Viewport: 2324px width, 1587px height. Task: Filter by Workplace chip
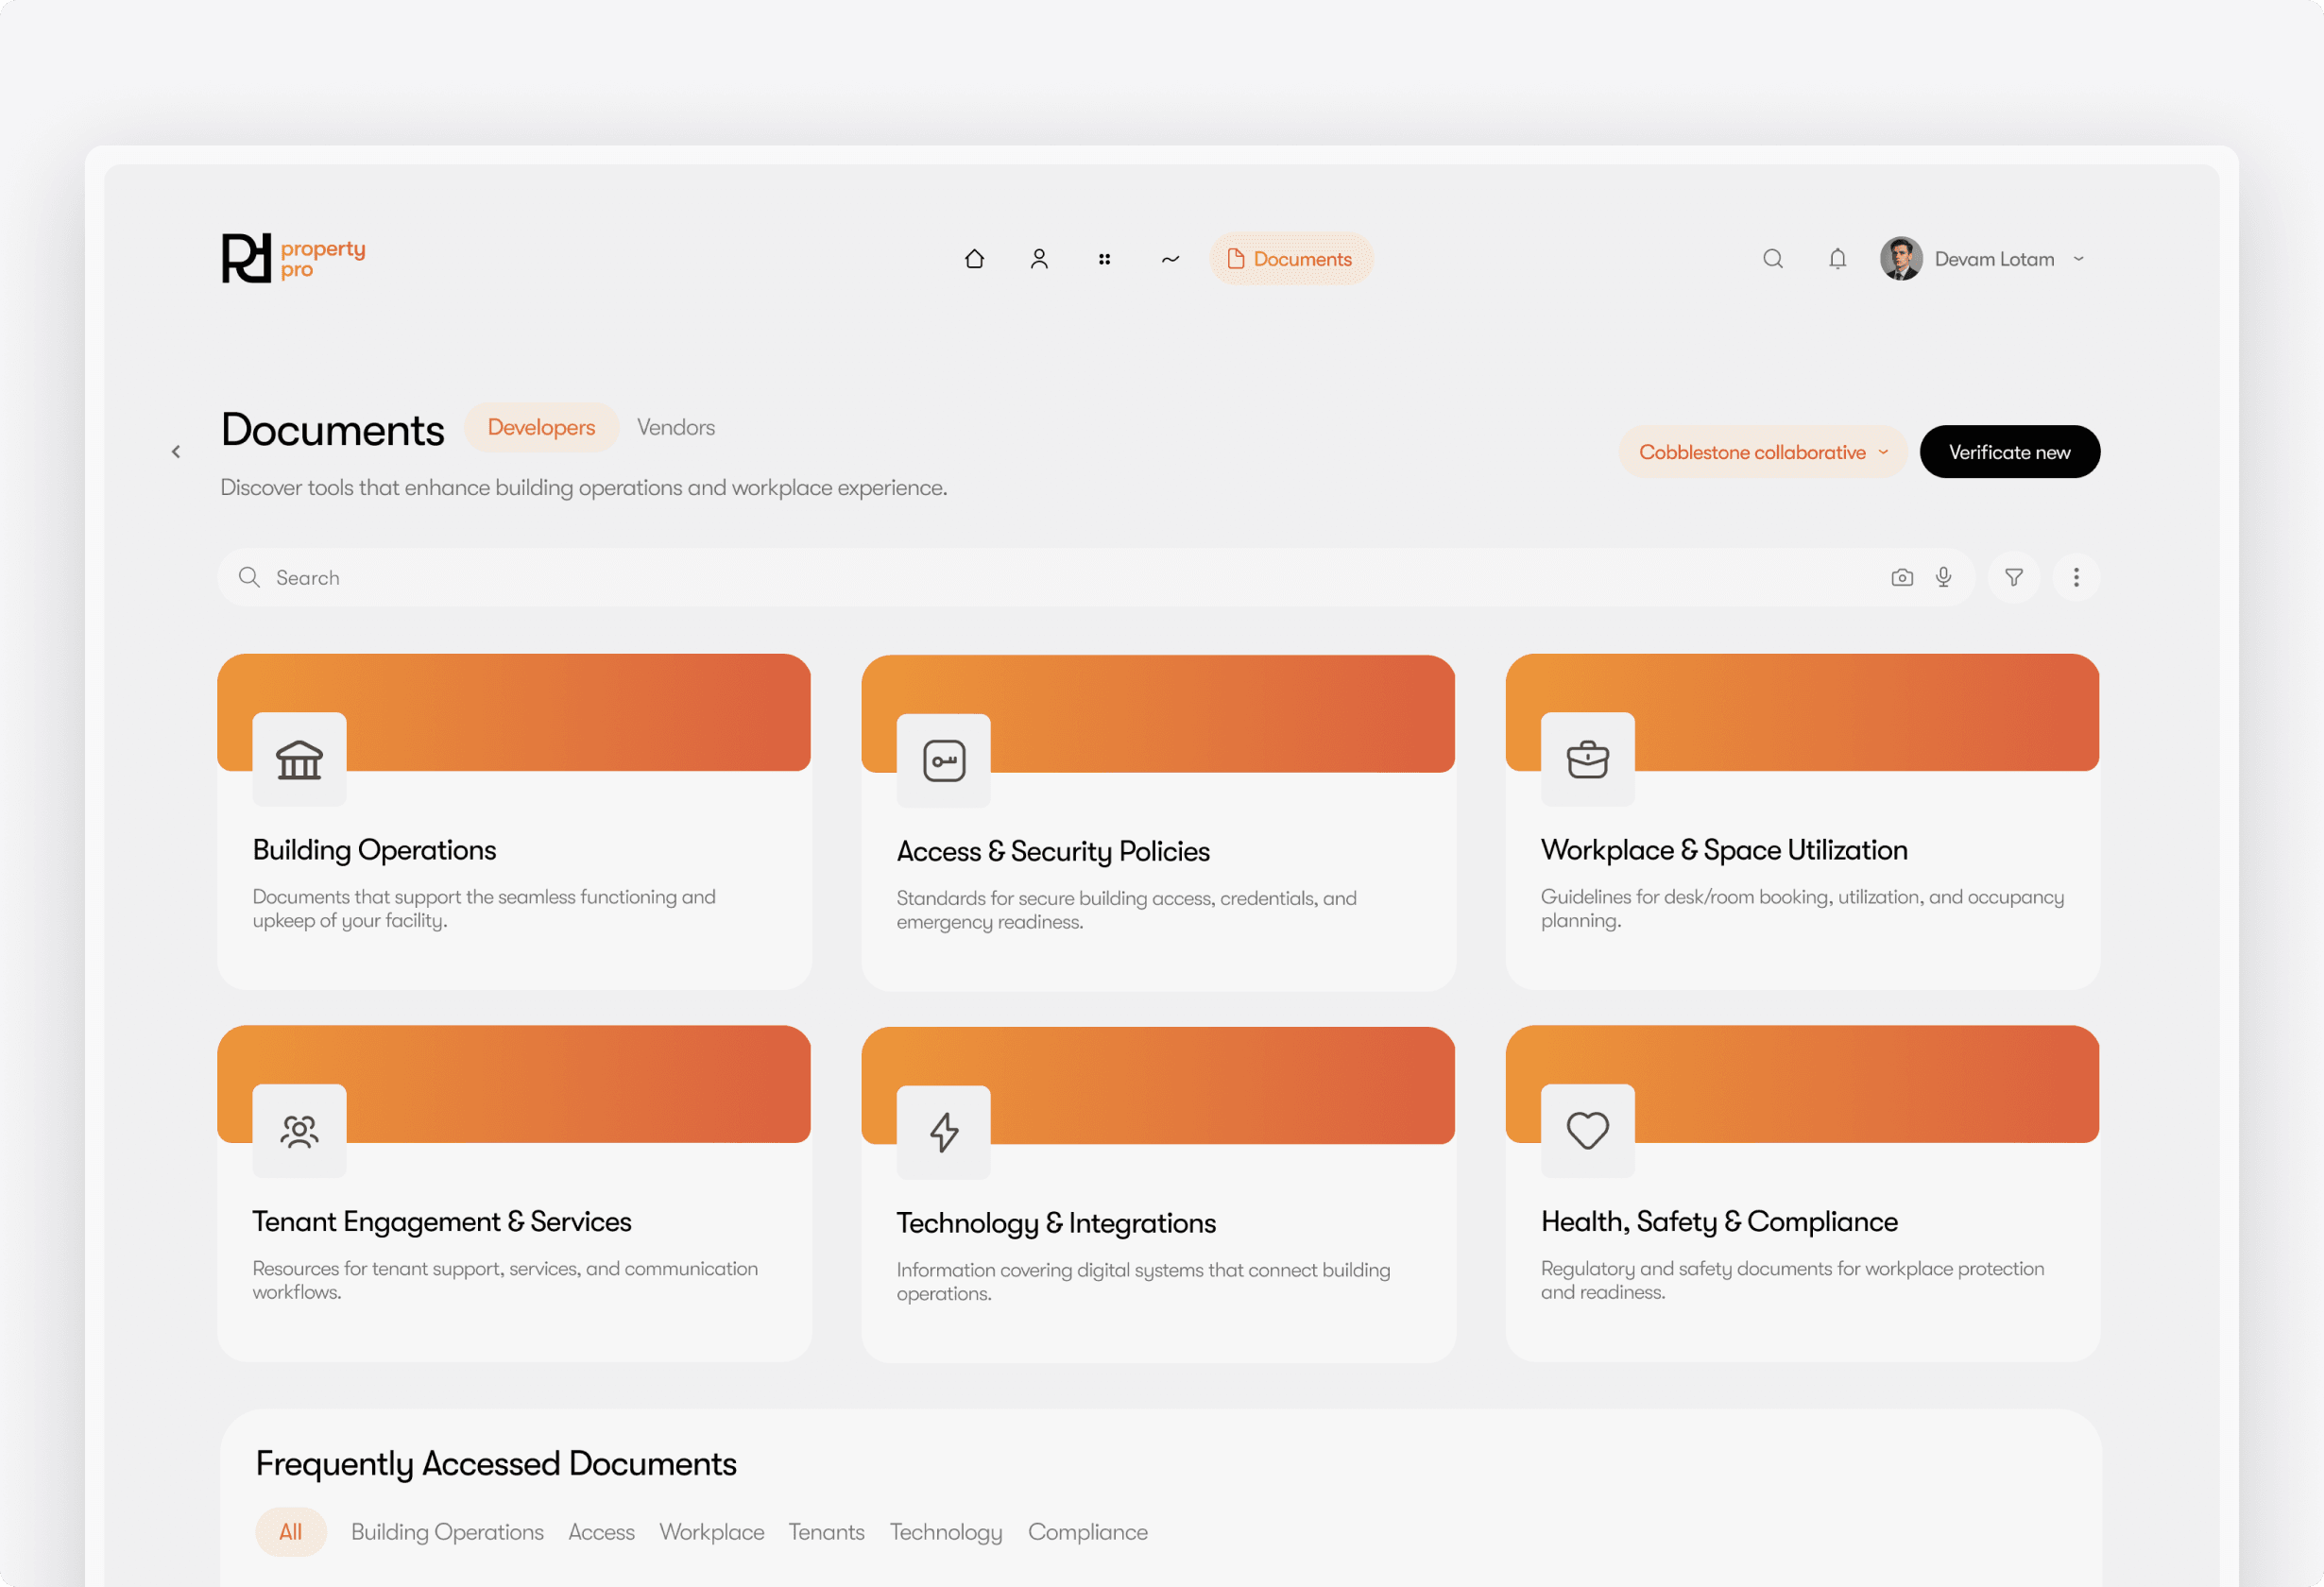point(711,1532)
